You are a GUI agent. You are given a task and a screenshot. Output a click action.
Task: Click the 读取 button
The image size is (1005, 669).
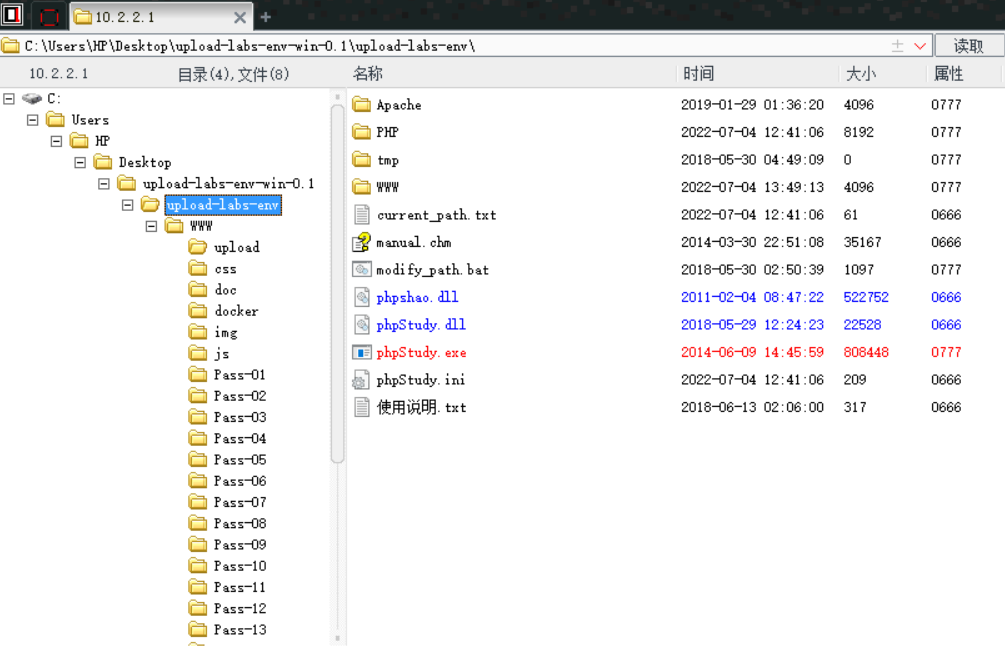(968, 46)
